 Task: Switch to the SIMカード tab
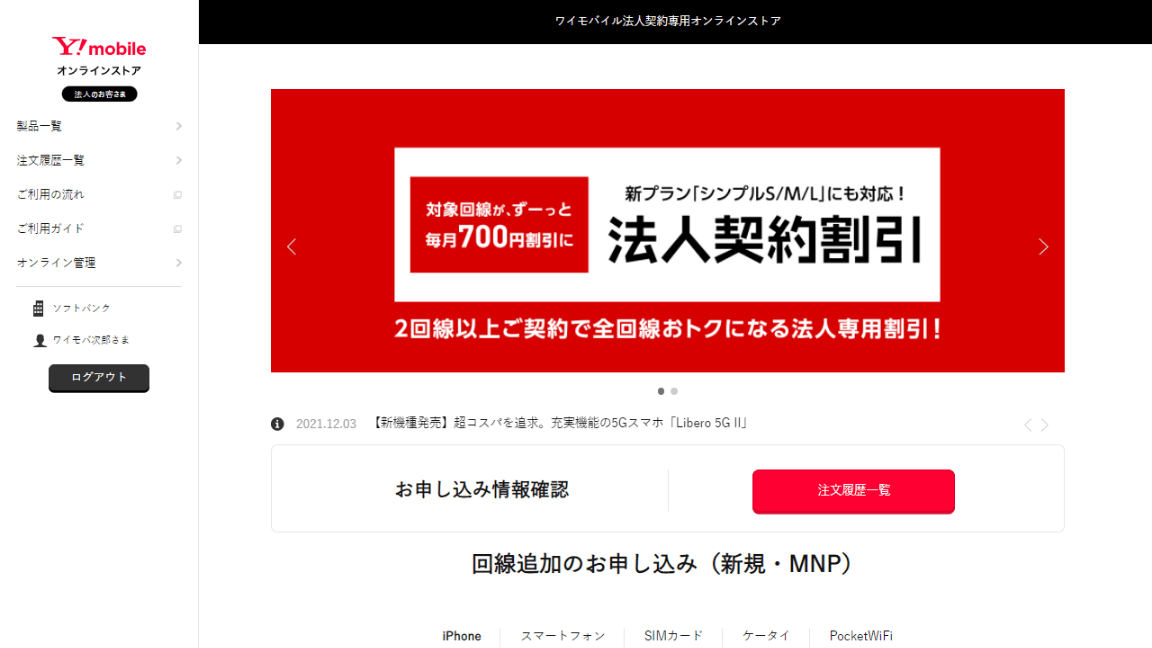coord(674,636)
